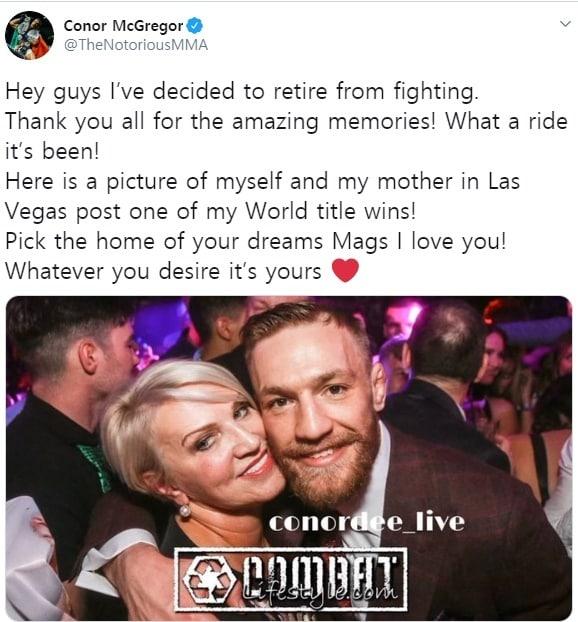Image resolution: width=578 pixels, height=622 pixels.
Task: Click the green tie in photo background
Action: click(x=95, y=467)
